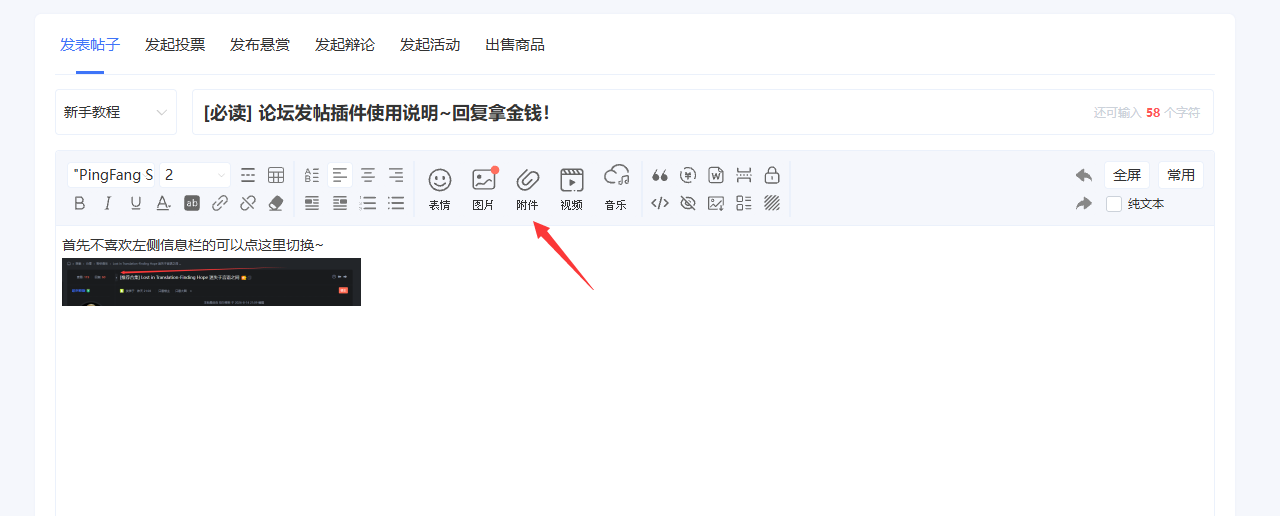This screenshot has height=516, width=1280.
Task: Switch to the 出售商品 tab
Action: [515, 45]
